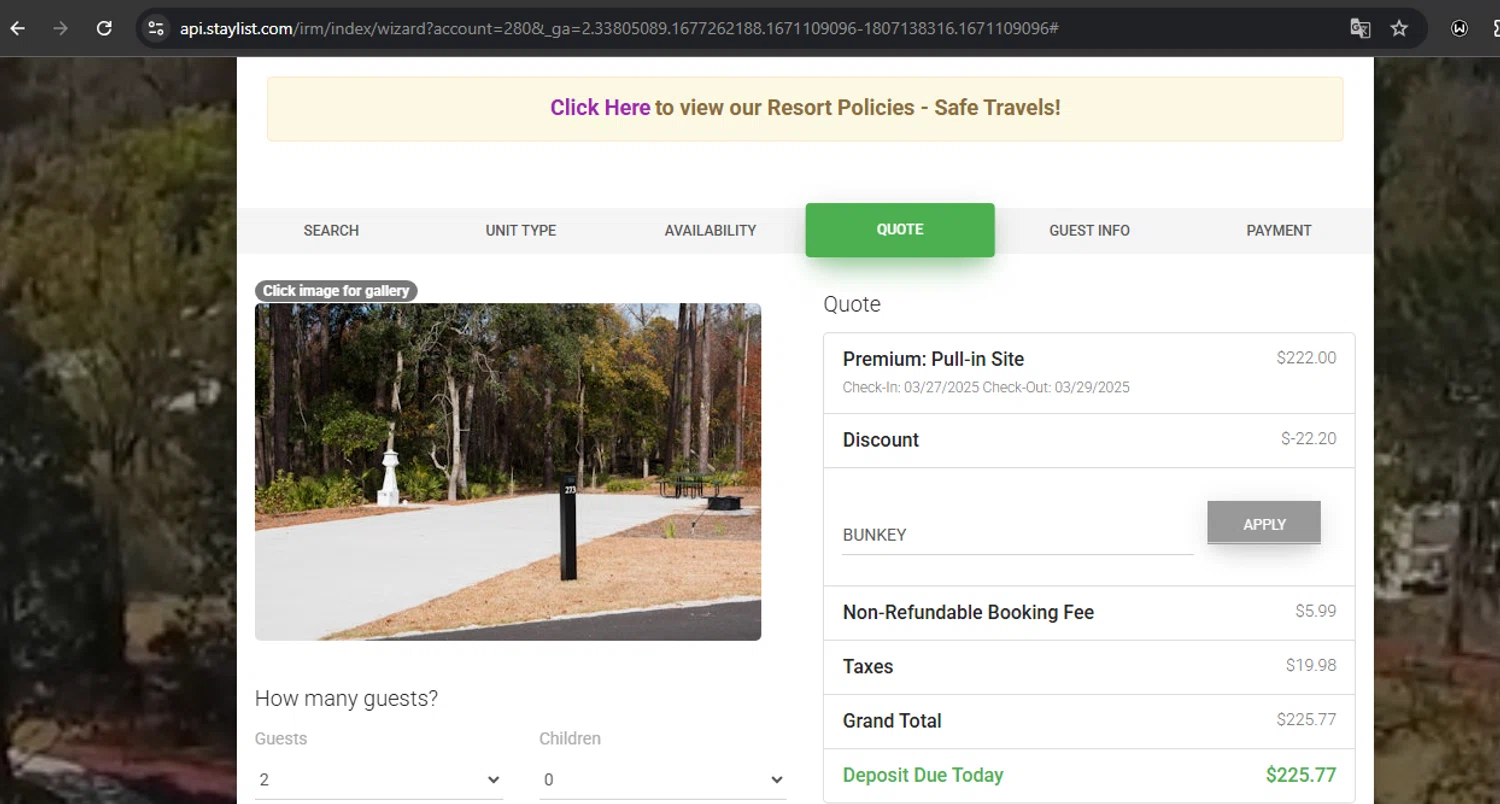Click the $222.00 site price

pyautogui.click(x=1306, y=358)
